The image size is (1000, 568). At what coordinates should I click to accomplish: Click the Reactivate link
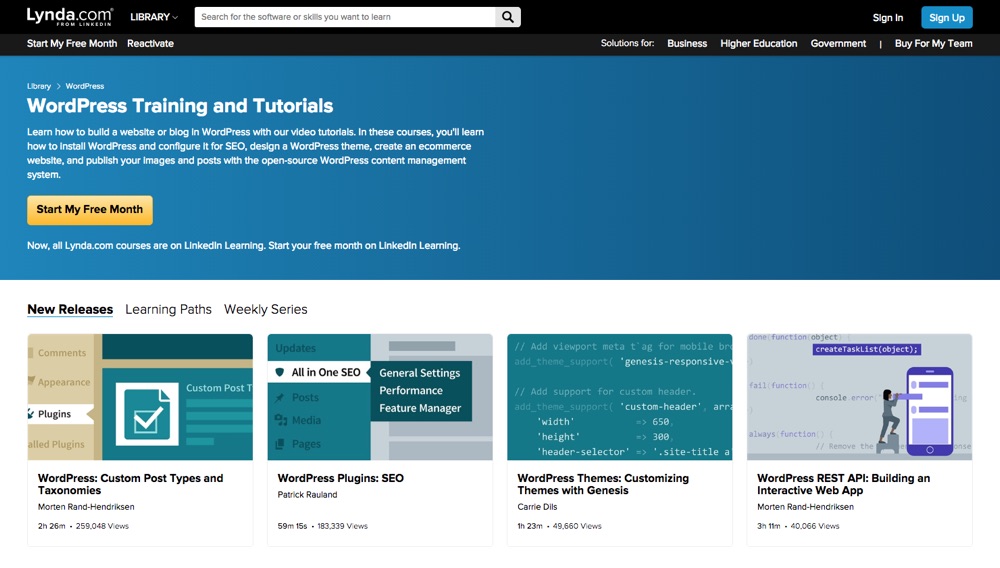tap(151, 43)
